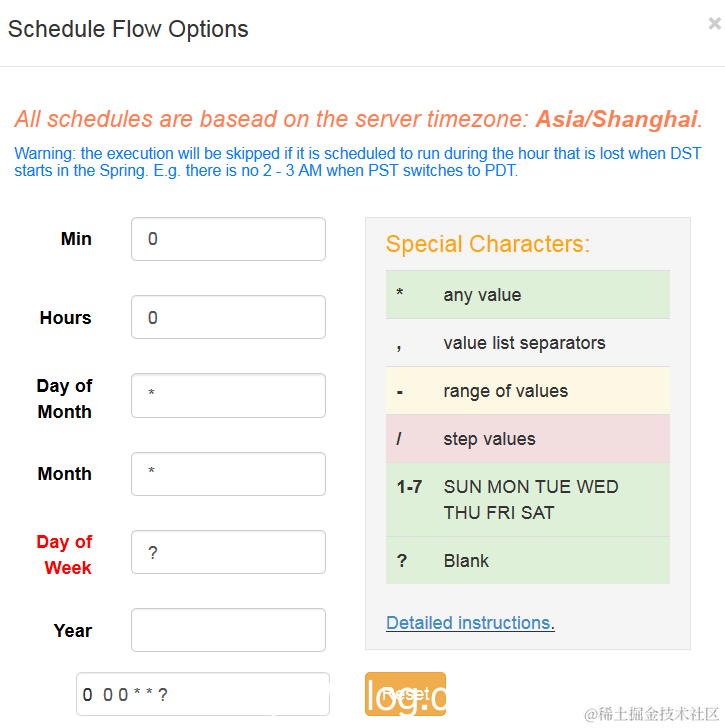Image resolution: width=725 pixels, height=728 pixels.
Task: Pick the 'range of values' row
Action: (x=527, y=391)
